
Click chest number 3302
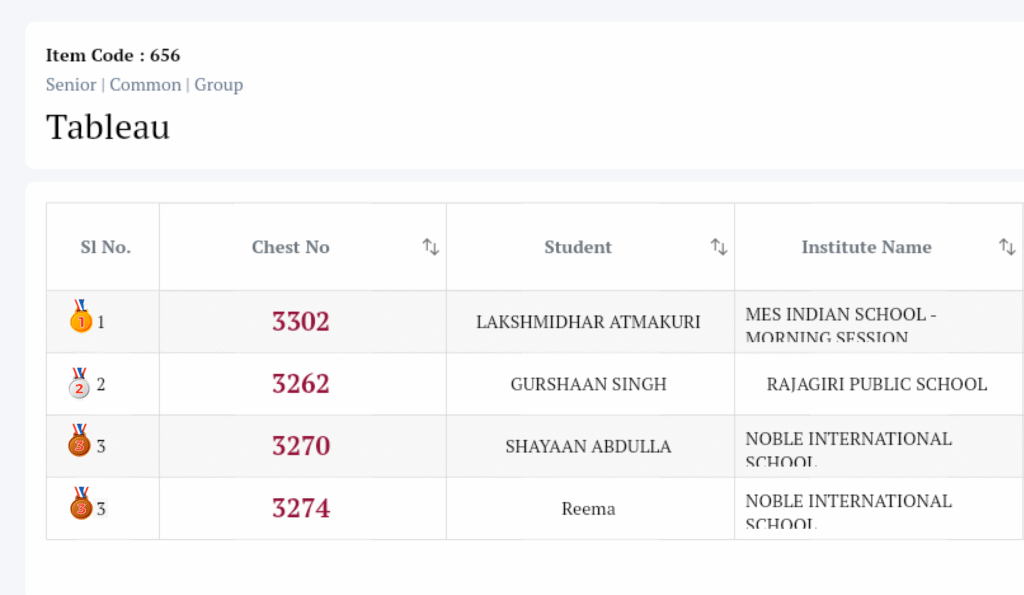tap(300, 322)
